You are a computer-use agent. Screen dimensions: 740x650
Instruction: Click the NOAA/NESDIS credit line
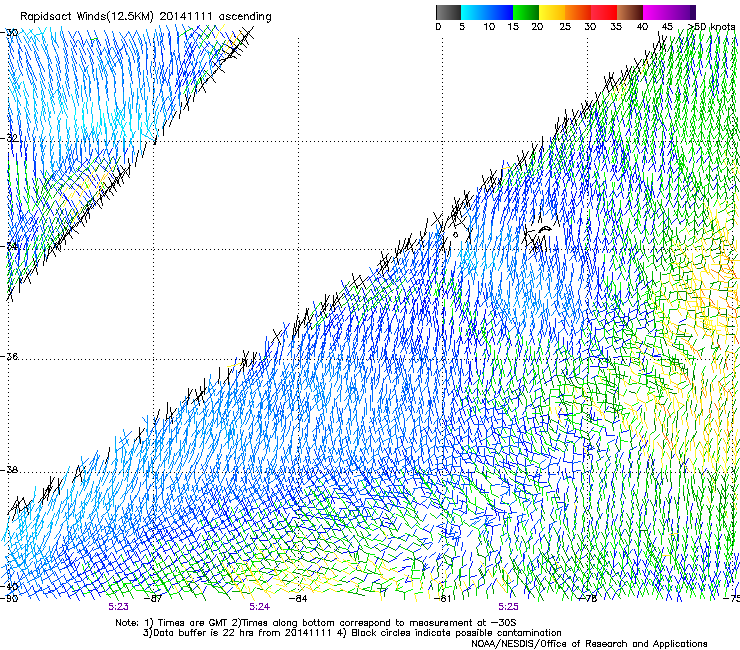click(589, 644)
